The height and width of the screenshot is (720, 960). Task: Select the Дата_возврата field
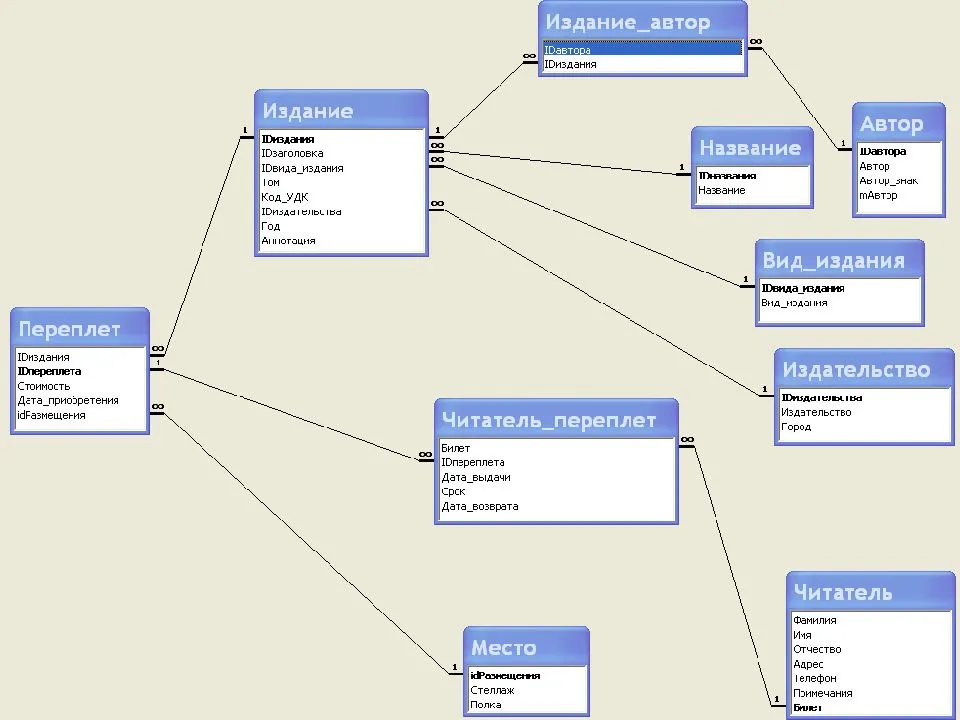point(557,506)
